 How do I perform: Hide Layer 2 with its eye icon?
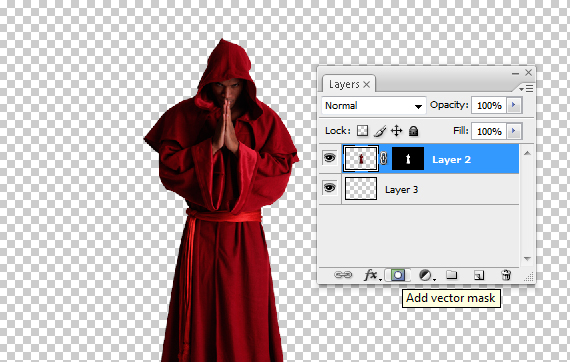(x=329, y=158)
